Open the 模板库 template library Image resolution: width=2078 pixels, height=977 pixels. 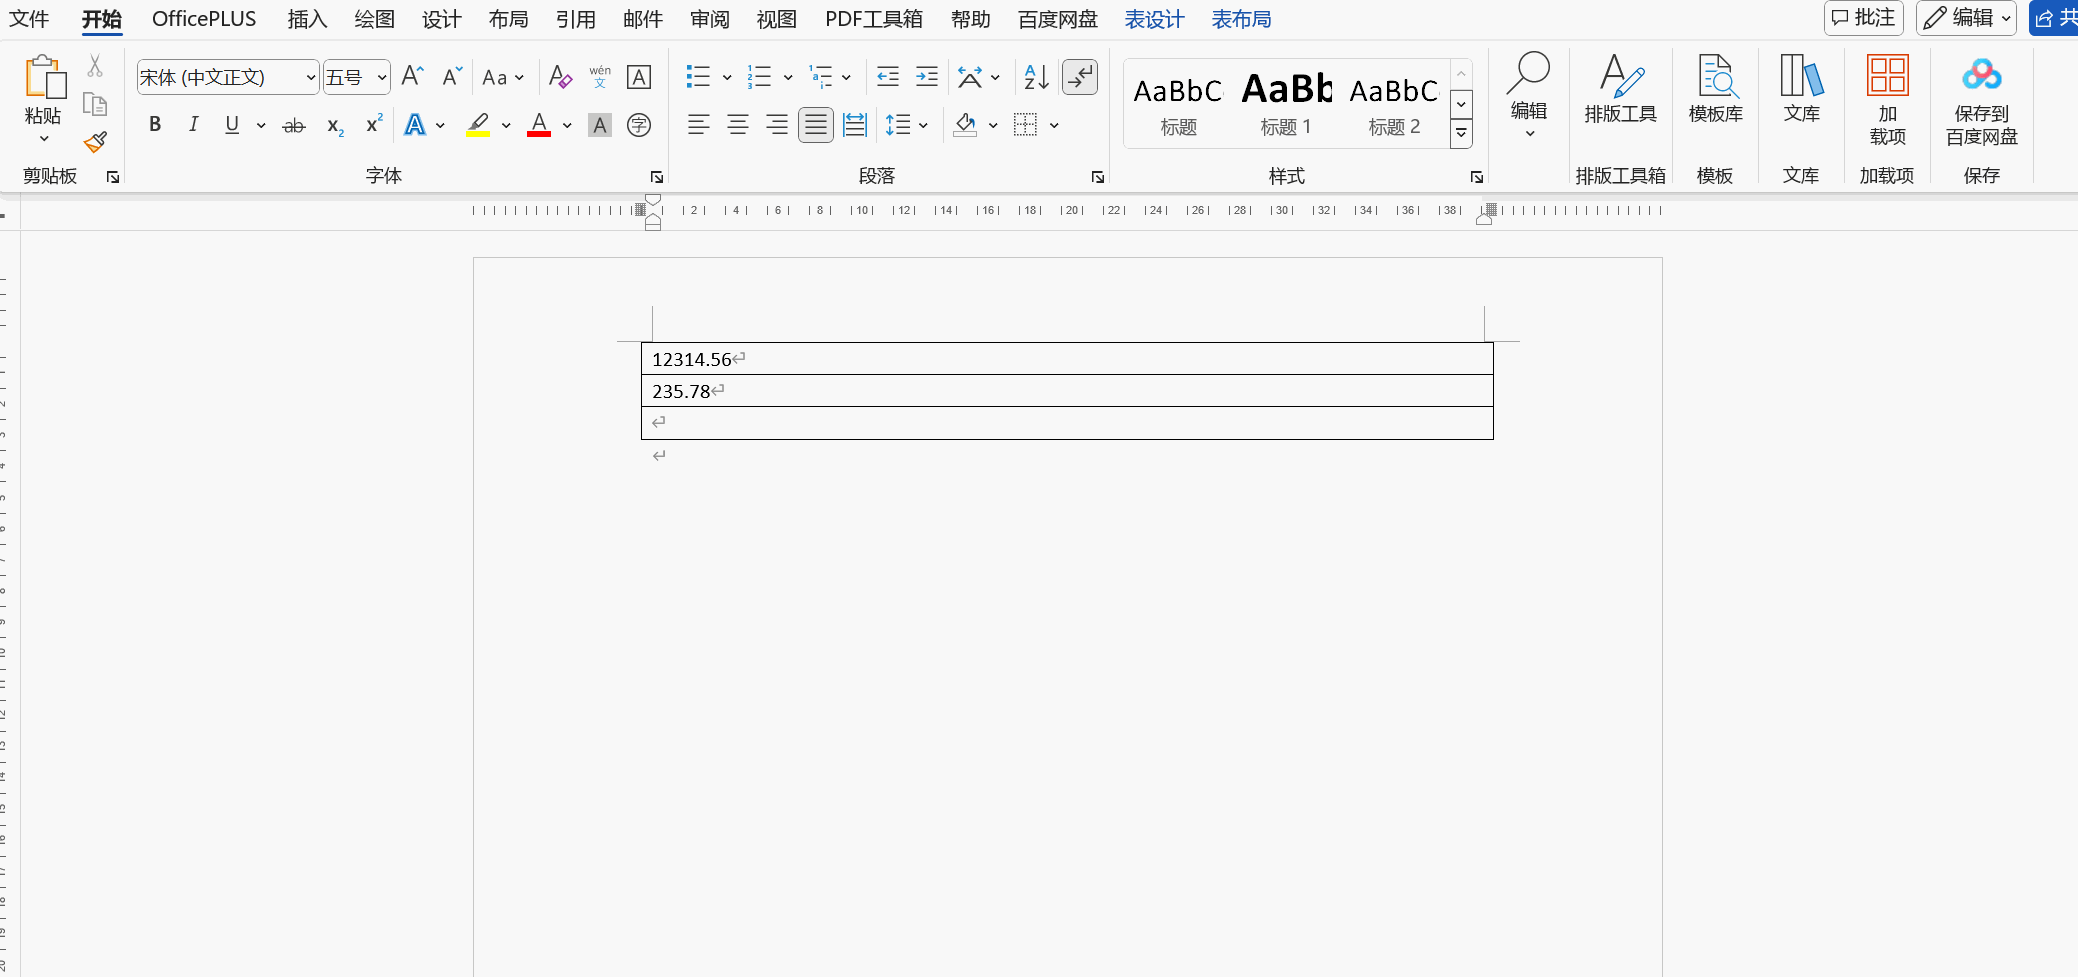point(1715,90)
